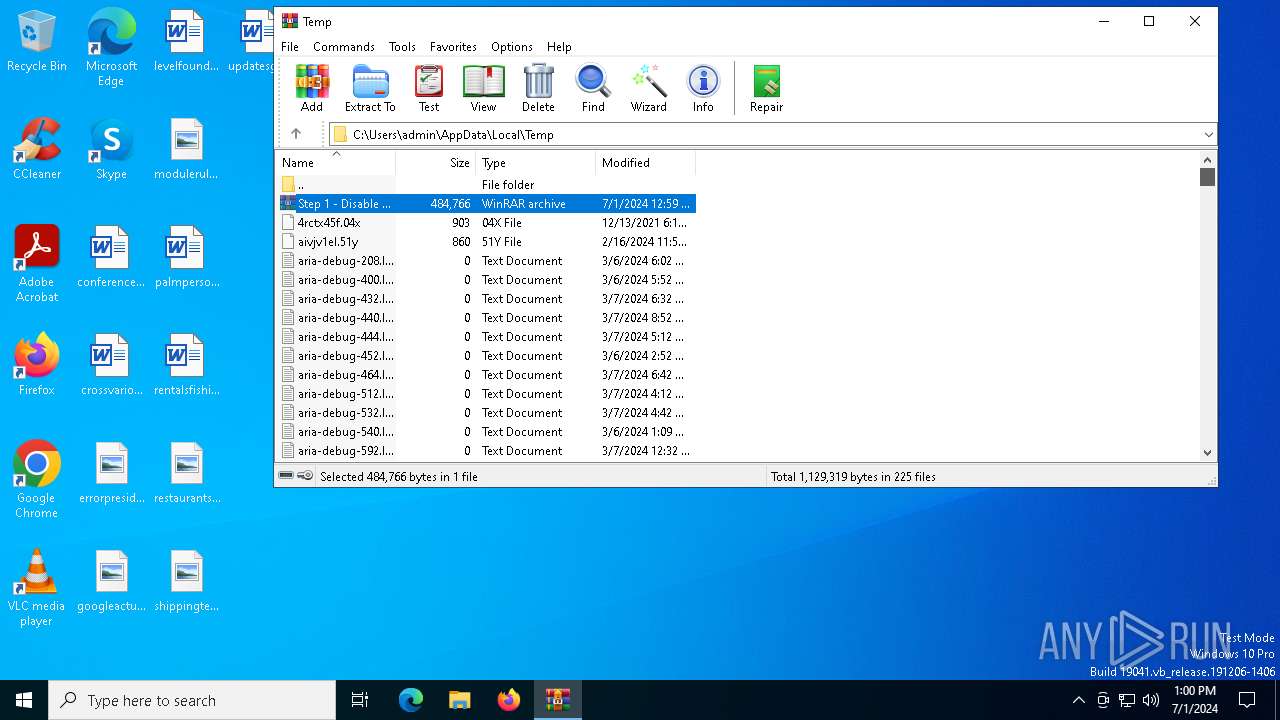1280x720 pixels.
Task: Click scroll down arrow in file list
Action: click(x=1208, y=452)
